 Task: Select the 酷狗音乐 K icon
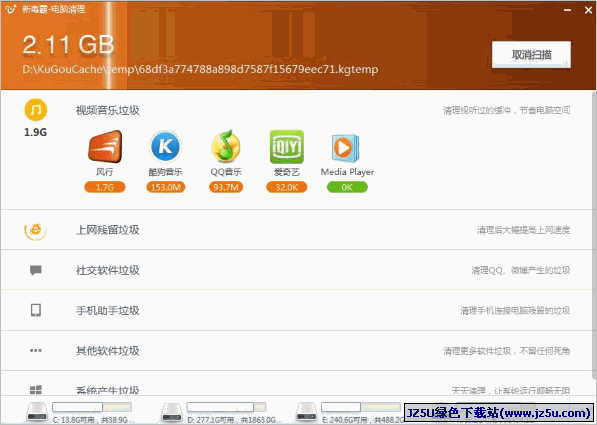point(165,146)
